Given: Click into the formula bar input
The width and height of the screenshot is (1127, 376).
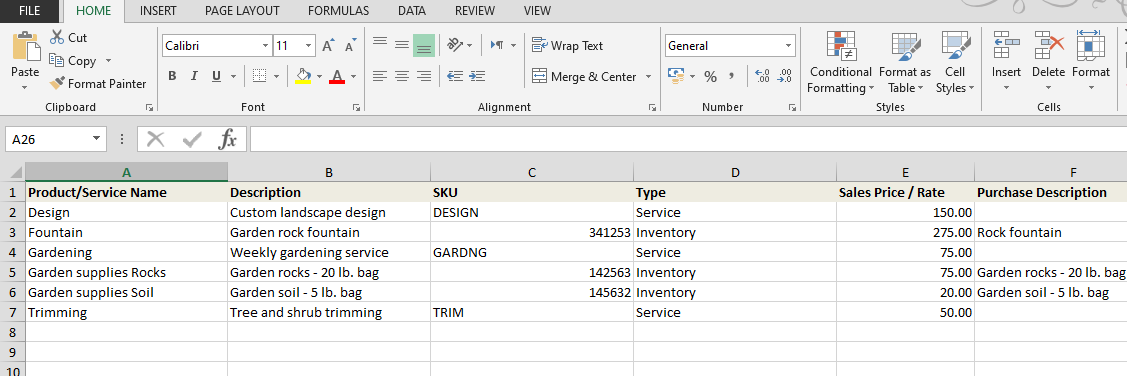Looking at the screenshot, I should (688, 139).
